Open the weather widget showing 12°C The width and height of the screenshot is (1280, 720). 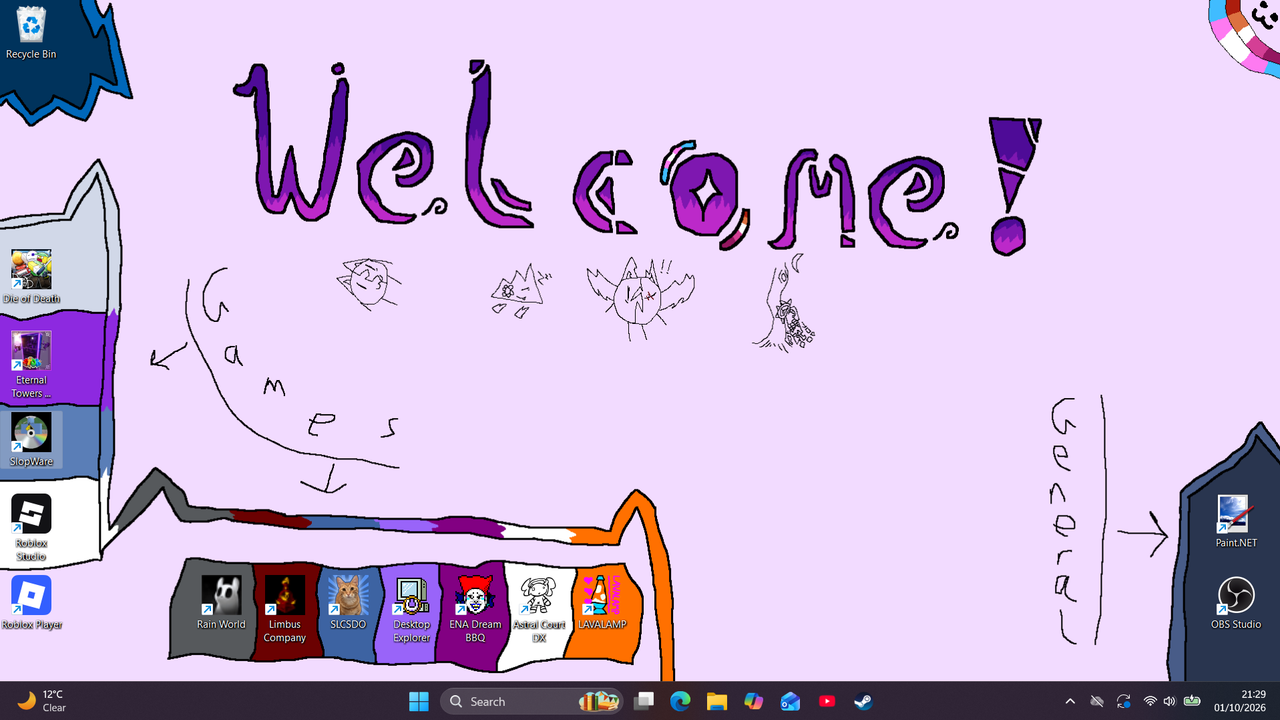click(42, 701)
